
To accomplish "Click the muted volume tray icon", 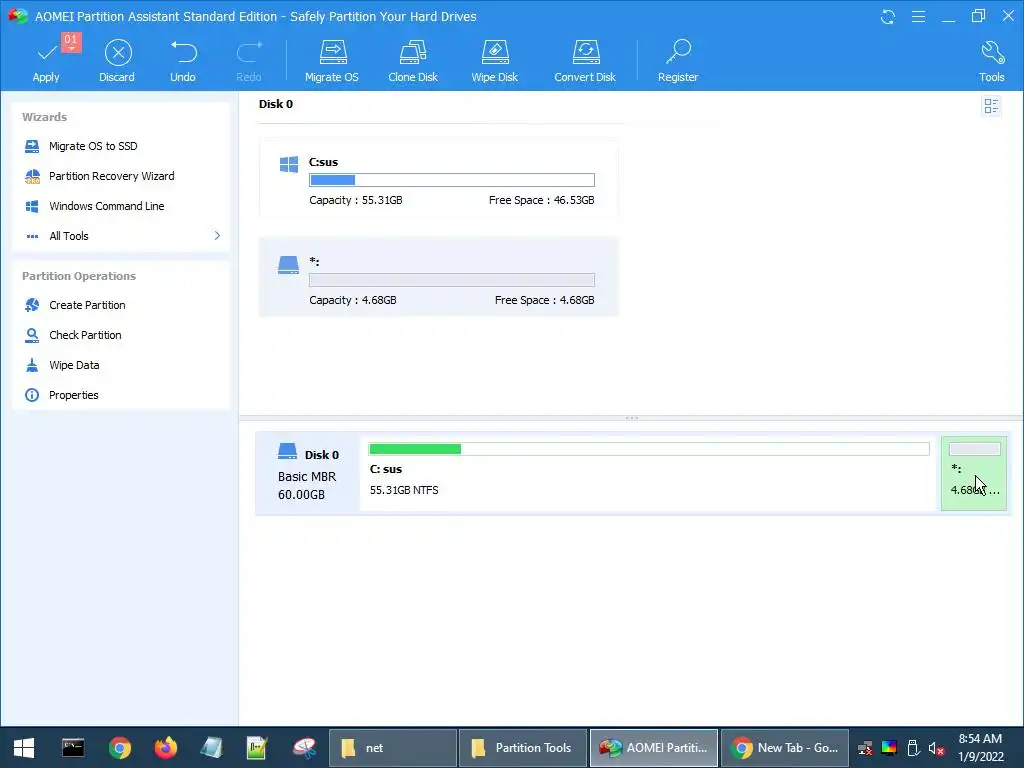I will point(936,748).
